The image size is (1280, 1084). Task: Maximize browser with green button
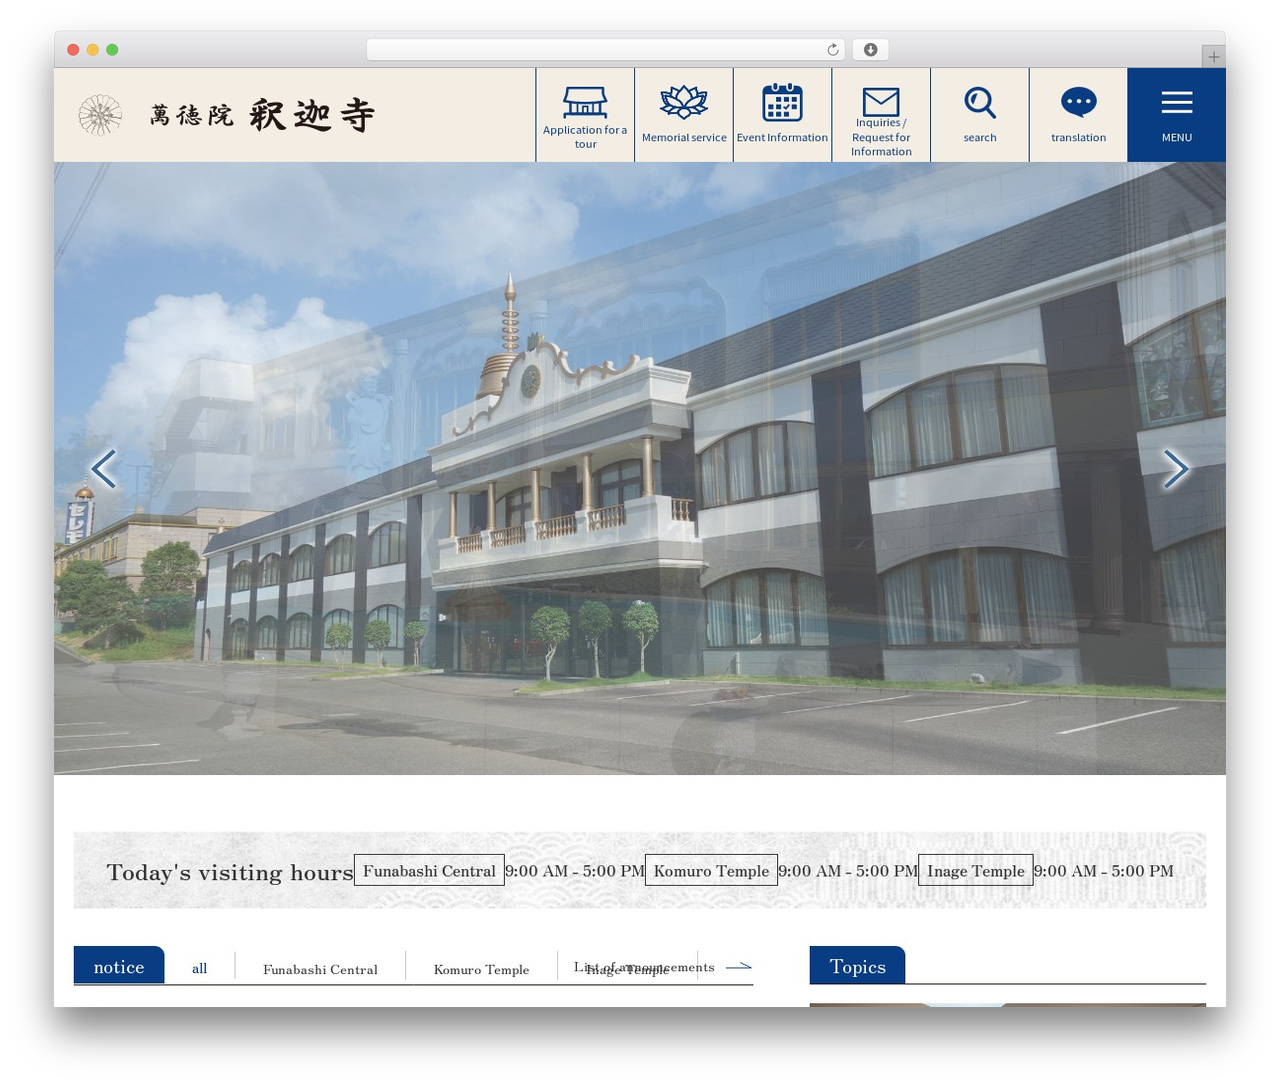pos(112,50)
